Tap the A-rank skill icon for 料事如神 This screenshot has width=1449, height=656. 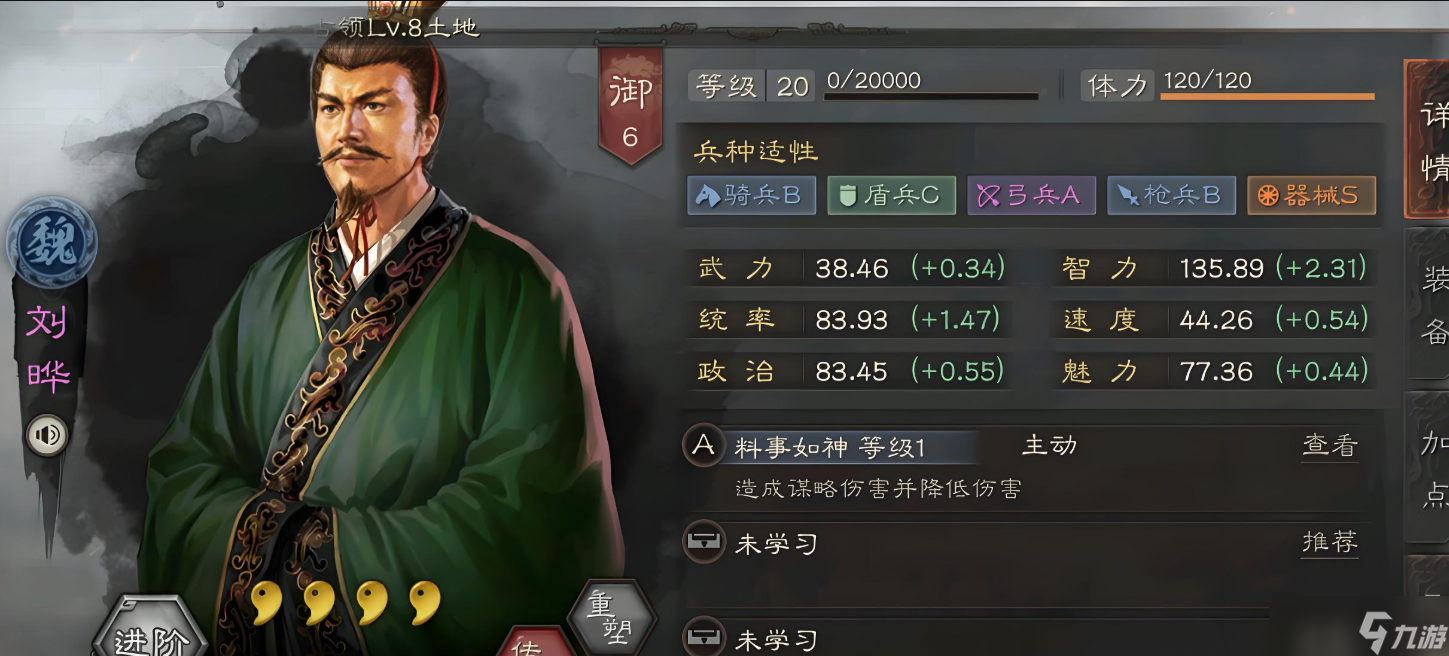click(x=704, y=446)
